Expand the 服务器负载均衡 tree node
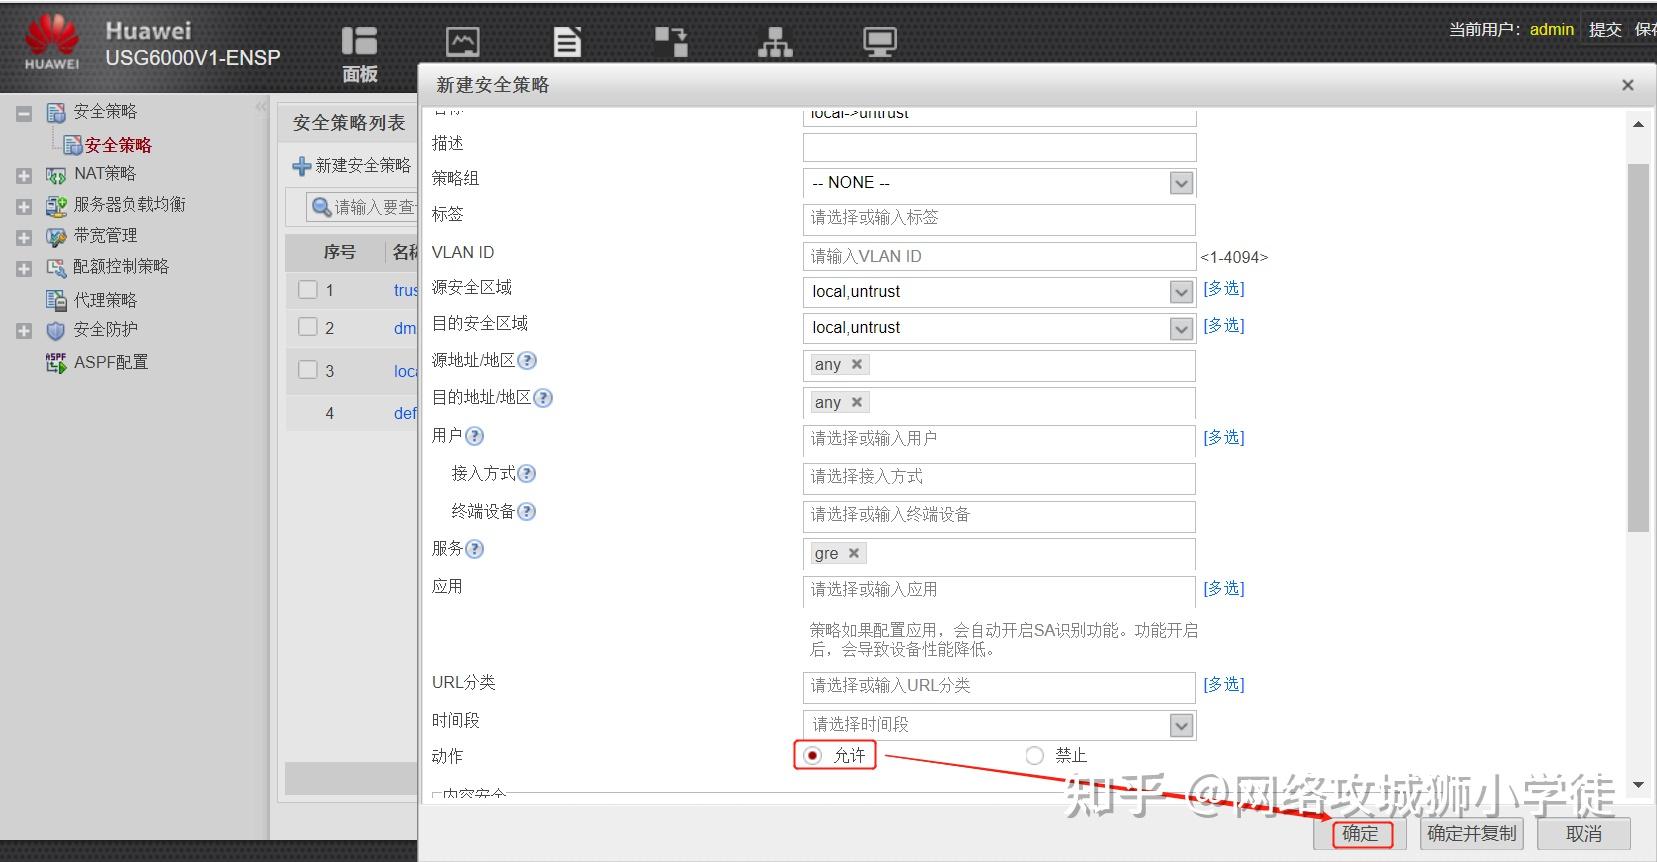 24,206
